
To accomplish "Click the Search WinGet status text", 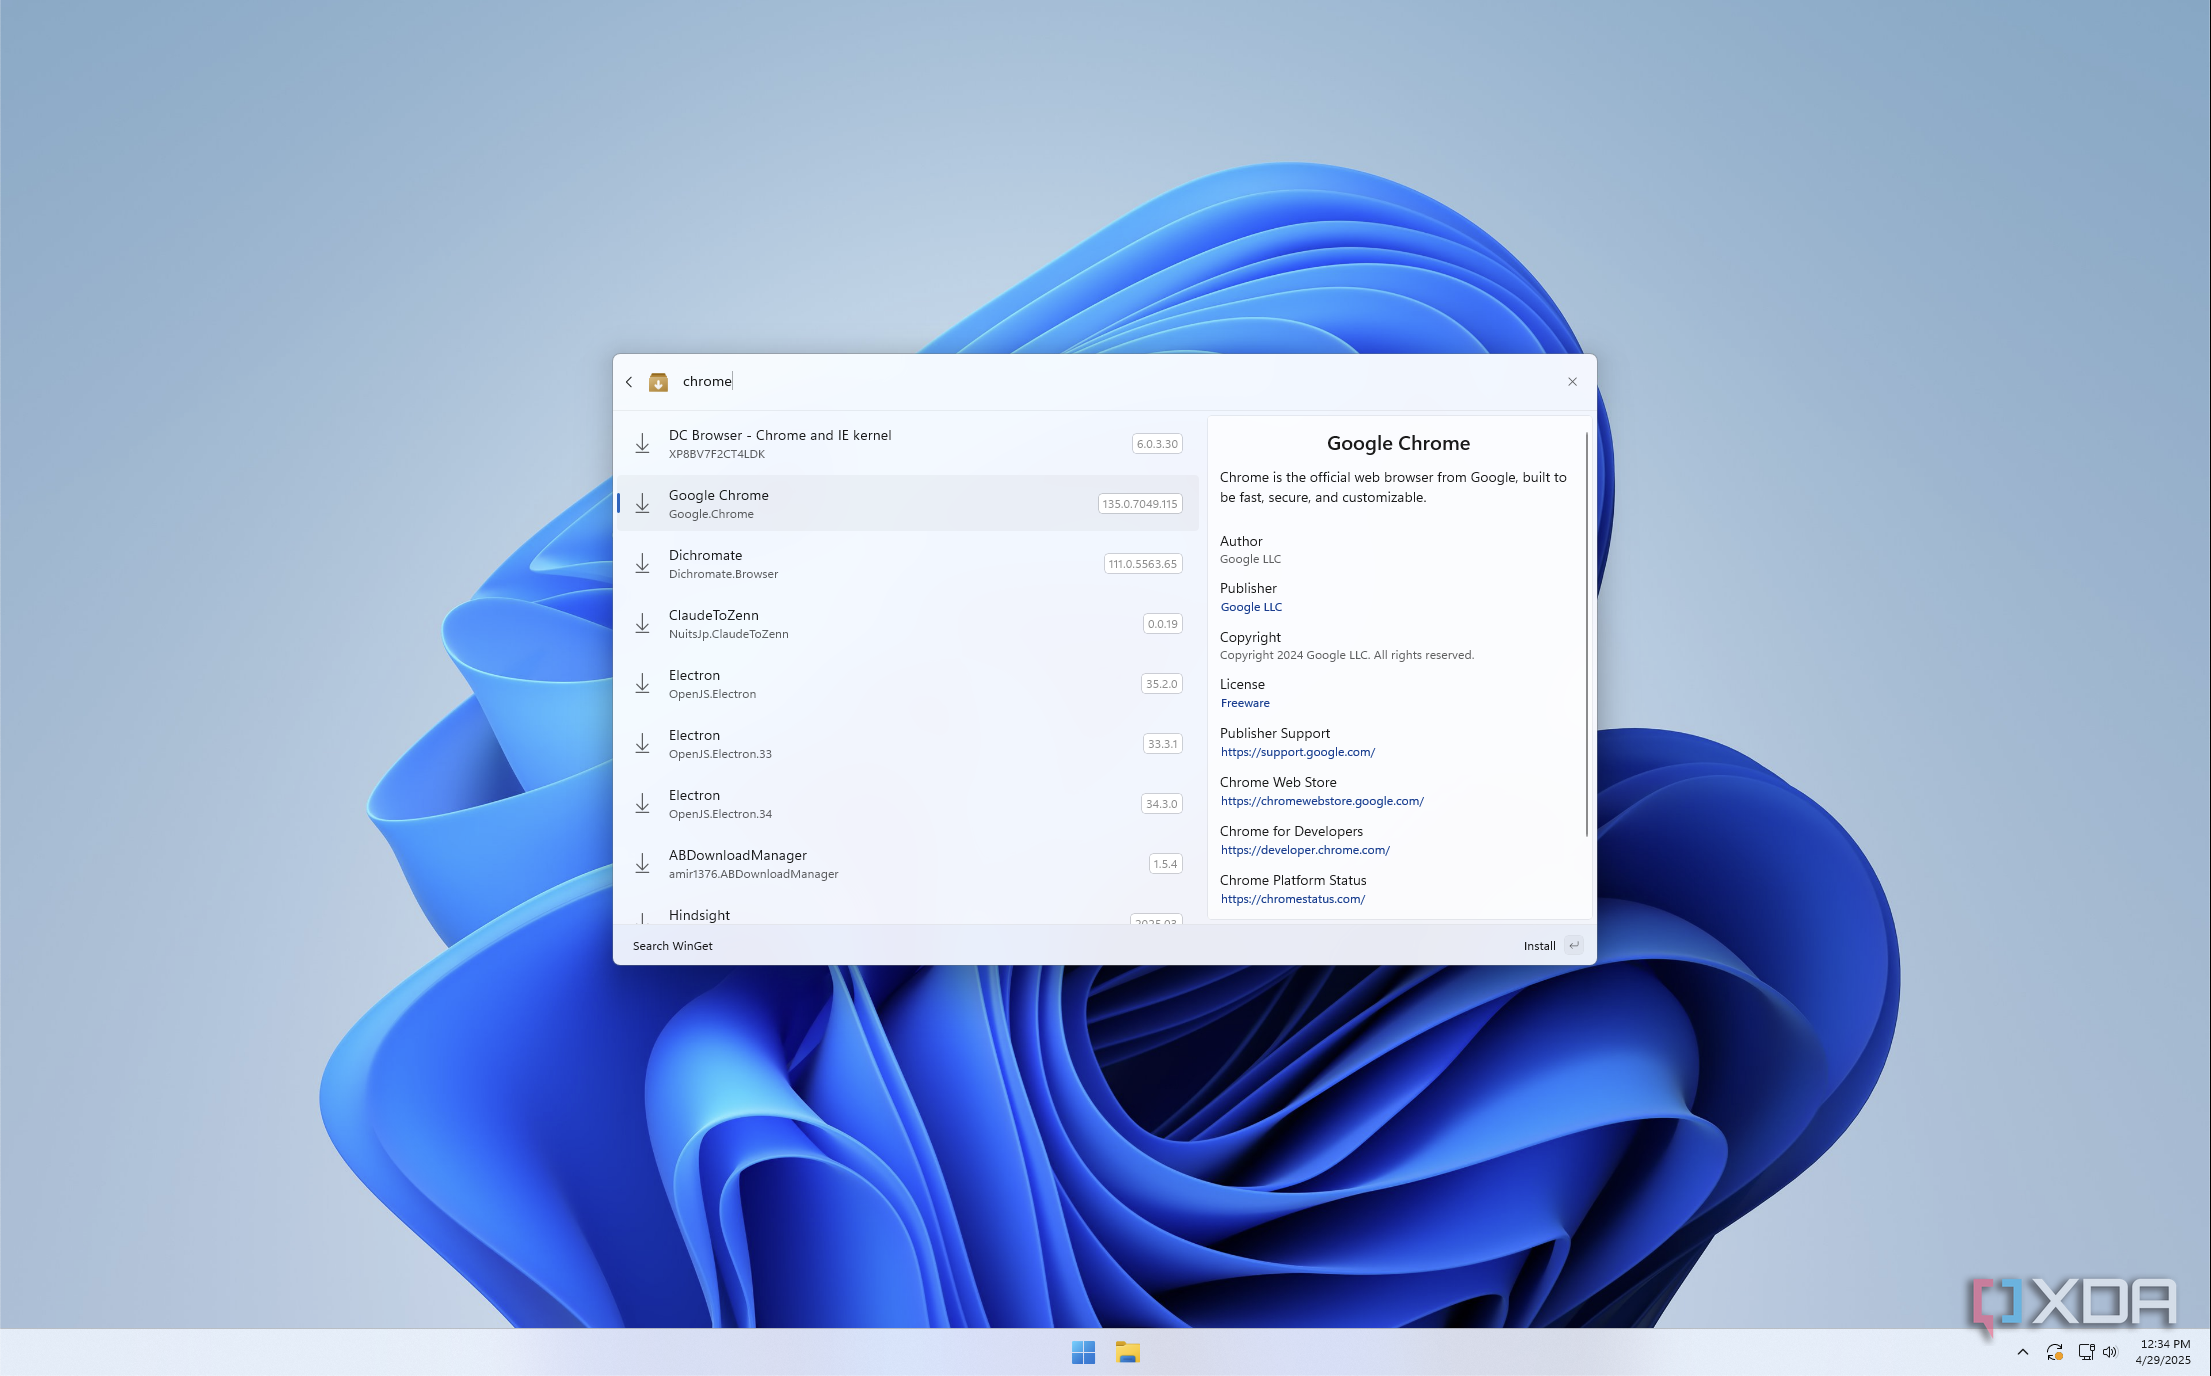I will [673, 946].
